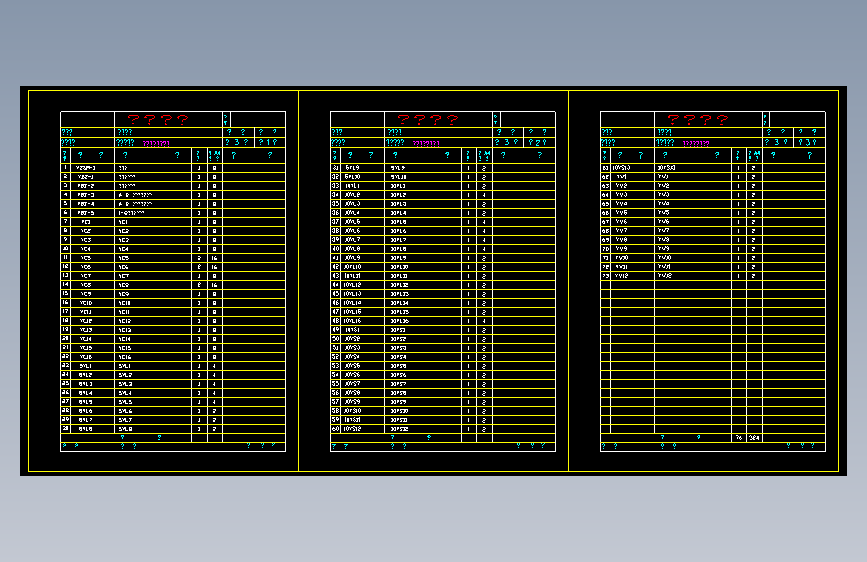The width and height of the screenshot is (867, 562).
Task: Click row number 35 in the middle table
Action: coord(335,204)
